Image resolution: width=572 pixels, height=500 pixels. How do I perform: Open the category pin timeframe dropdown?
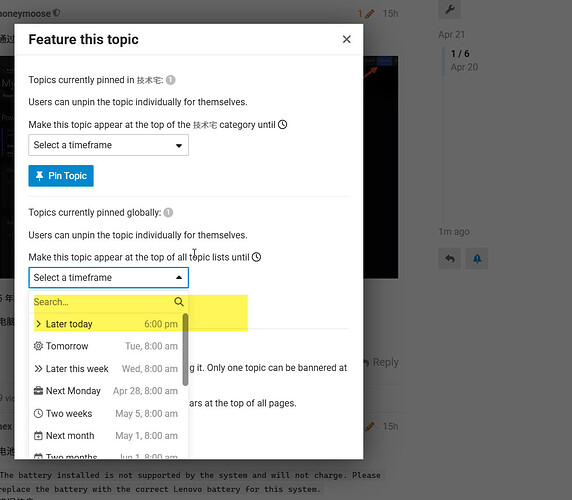[108, 145]
